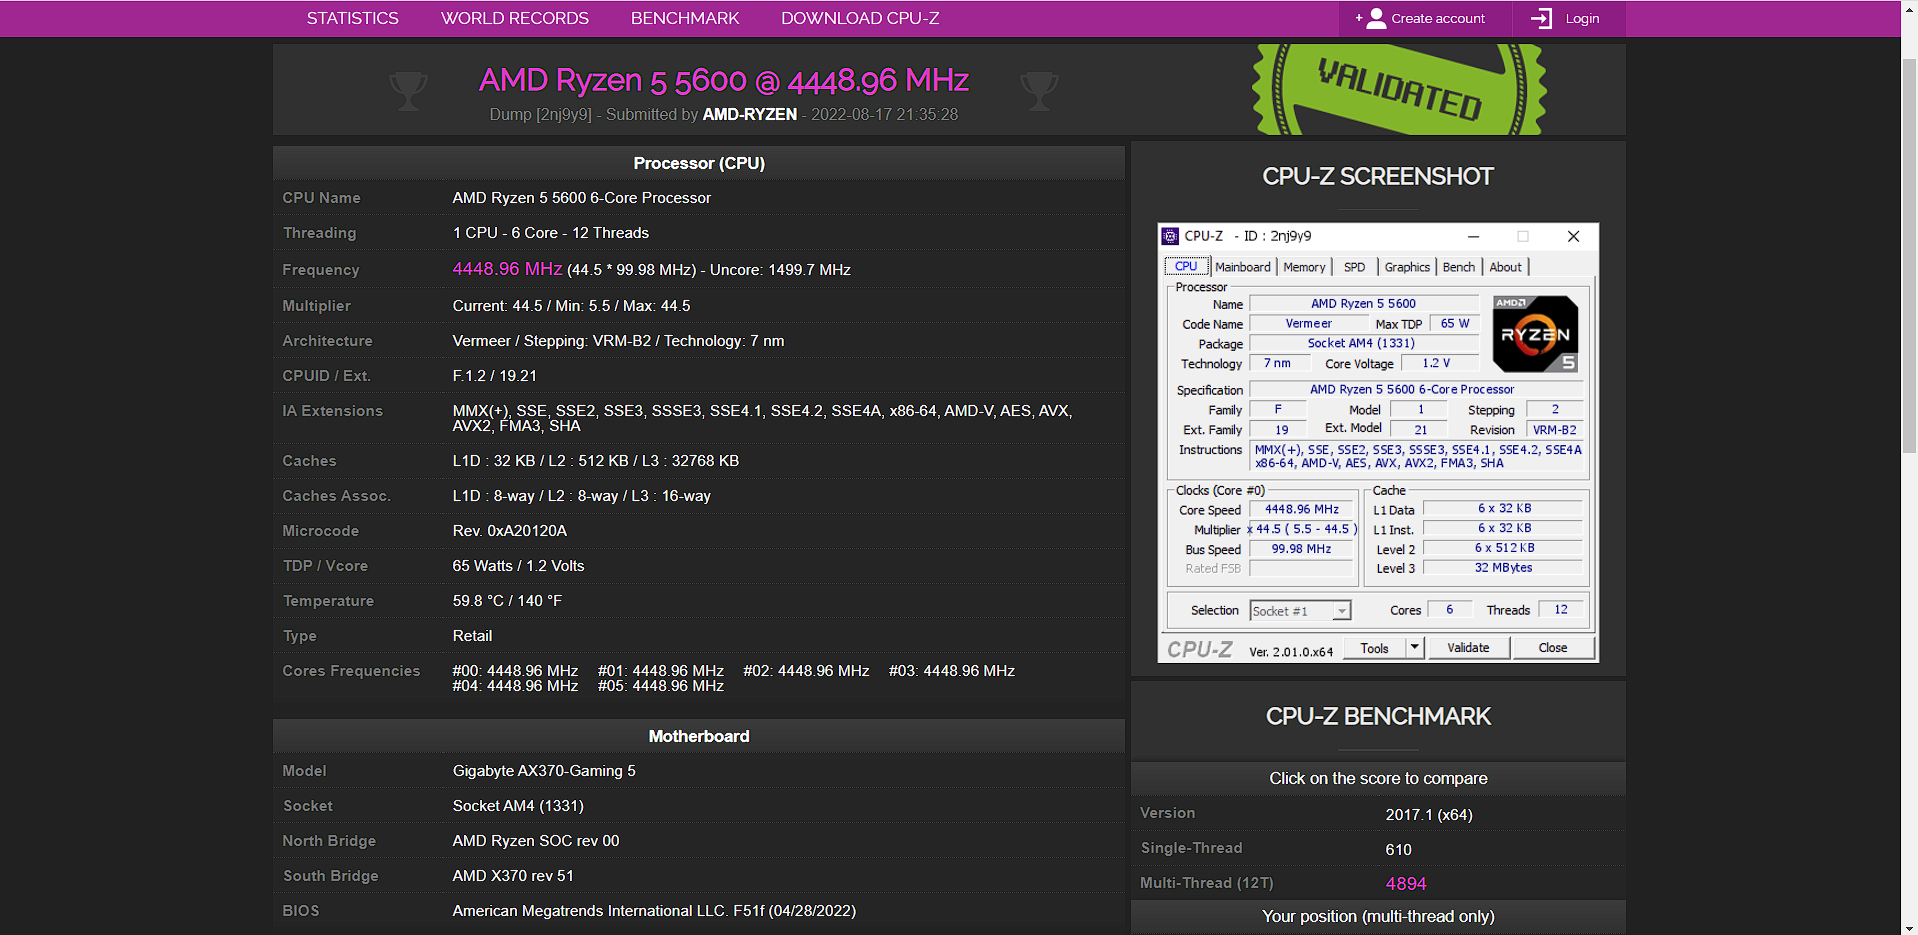
Task: Click Gigabyte AX370-Gaming 5 model text
Action: click(544, 771)
